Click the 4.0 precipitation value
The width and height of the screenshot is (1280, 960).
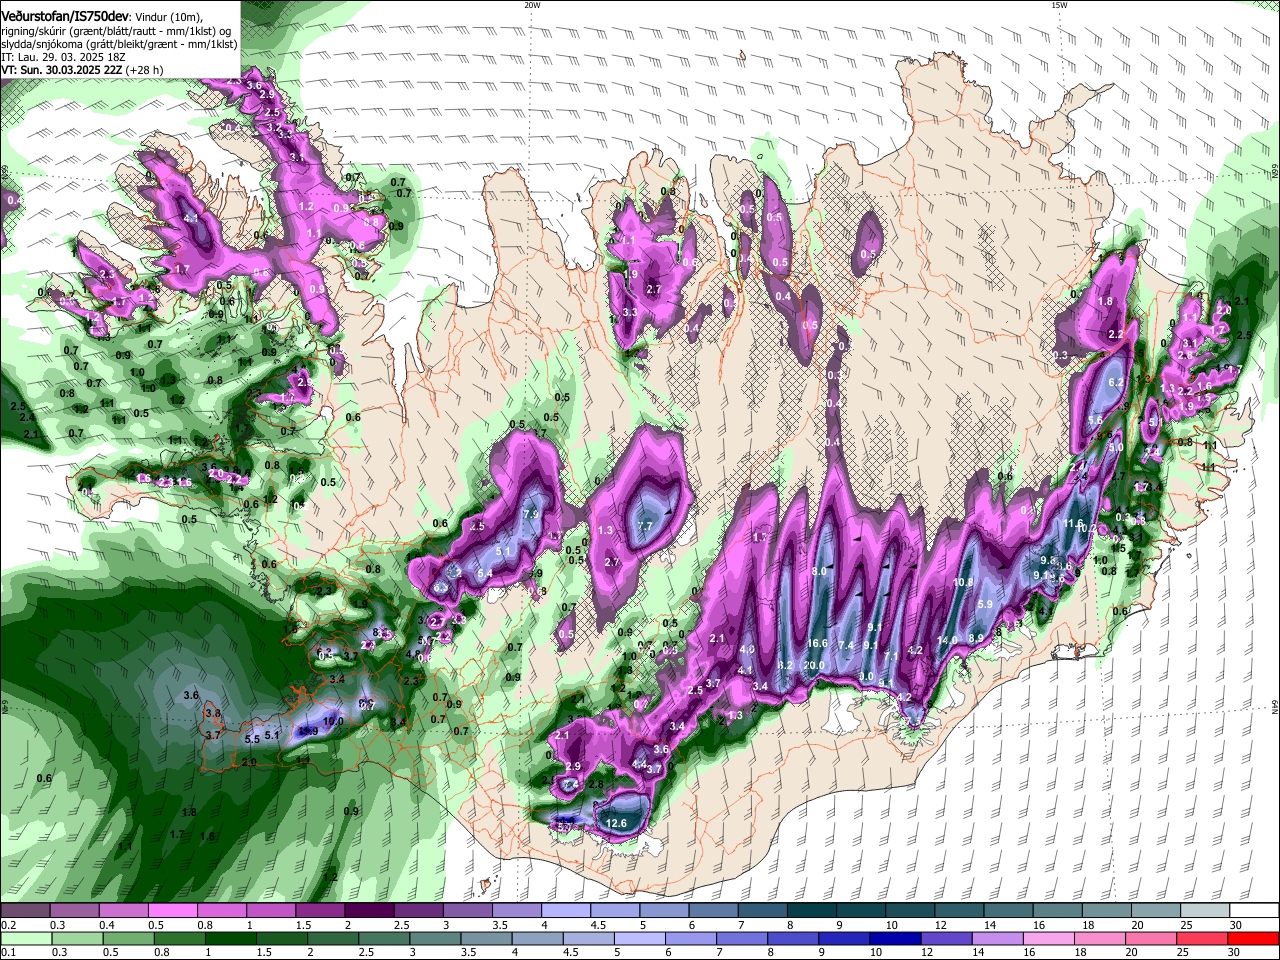click(746, 651)
